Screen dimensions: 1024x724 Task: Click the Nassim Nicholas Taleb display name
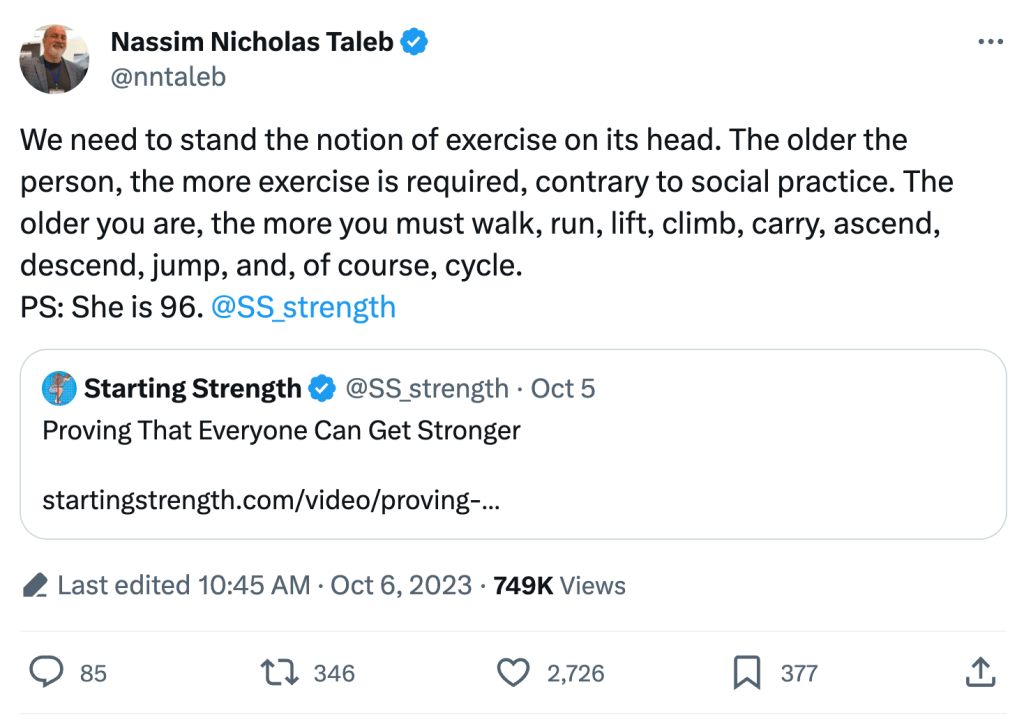click(251, 42)
